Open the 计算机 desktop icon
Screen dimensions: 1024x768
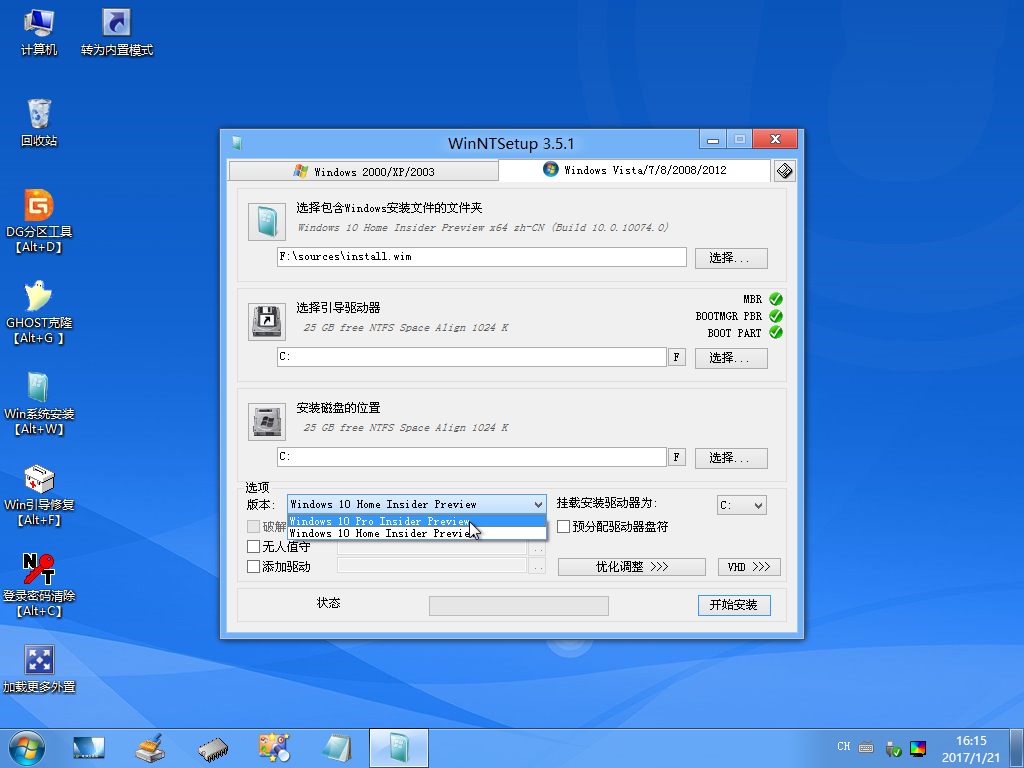(39, 33)
